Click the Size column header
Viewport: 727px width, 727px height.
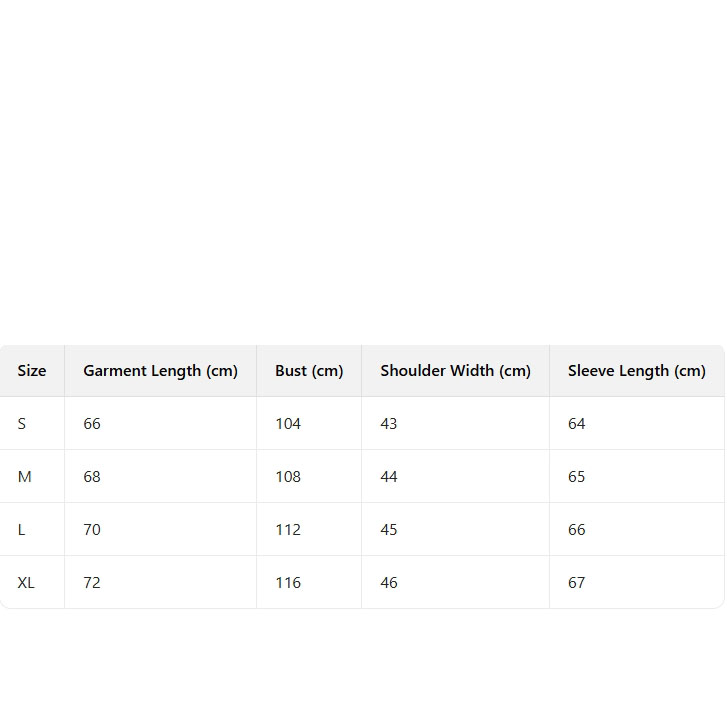(x=32, y=371)
